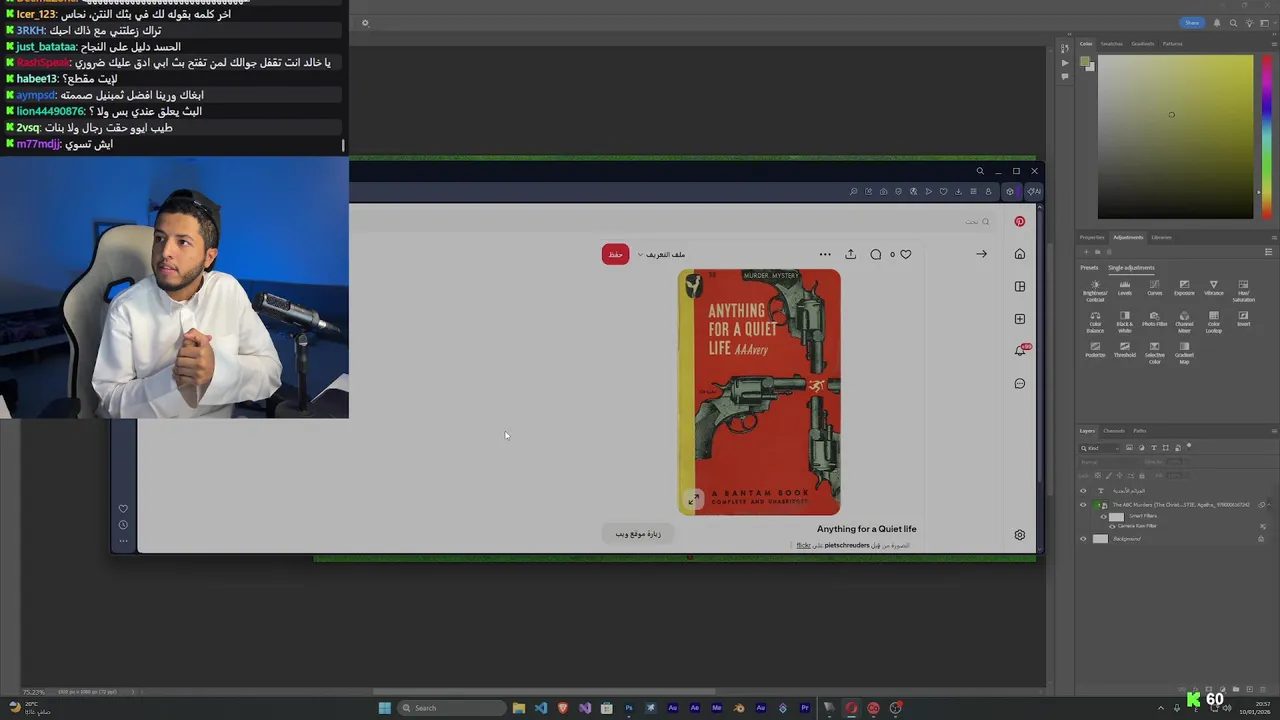Add a Curves adjustment
Screen dimensions: 1280x720
(1155, 288)
